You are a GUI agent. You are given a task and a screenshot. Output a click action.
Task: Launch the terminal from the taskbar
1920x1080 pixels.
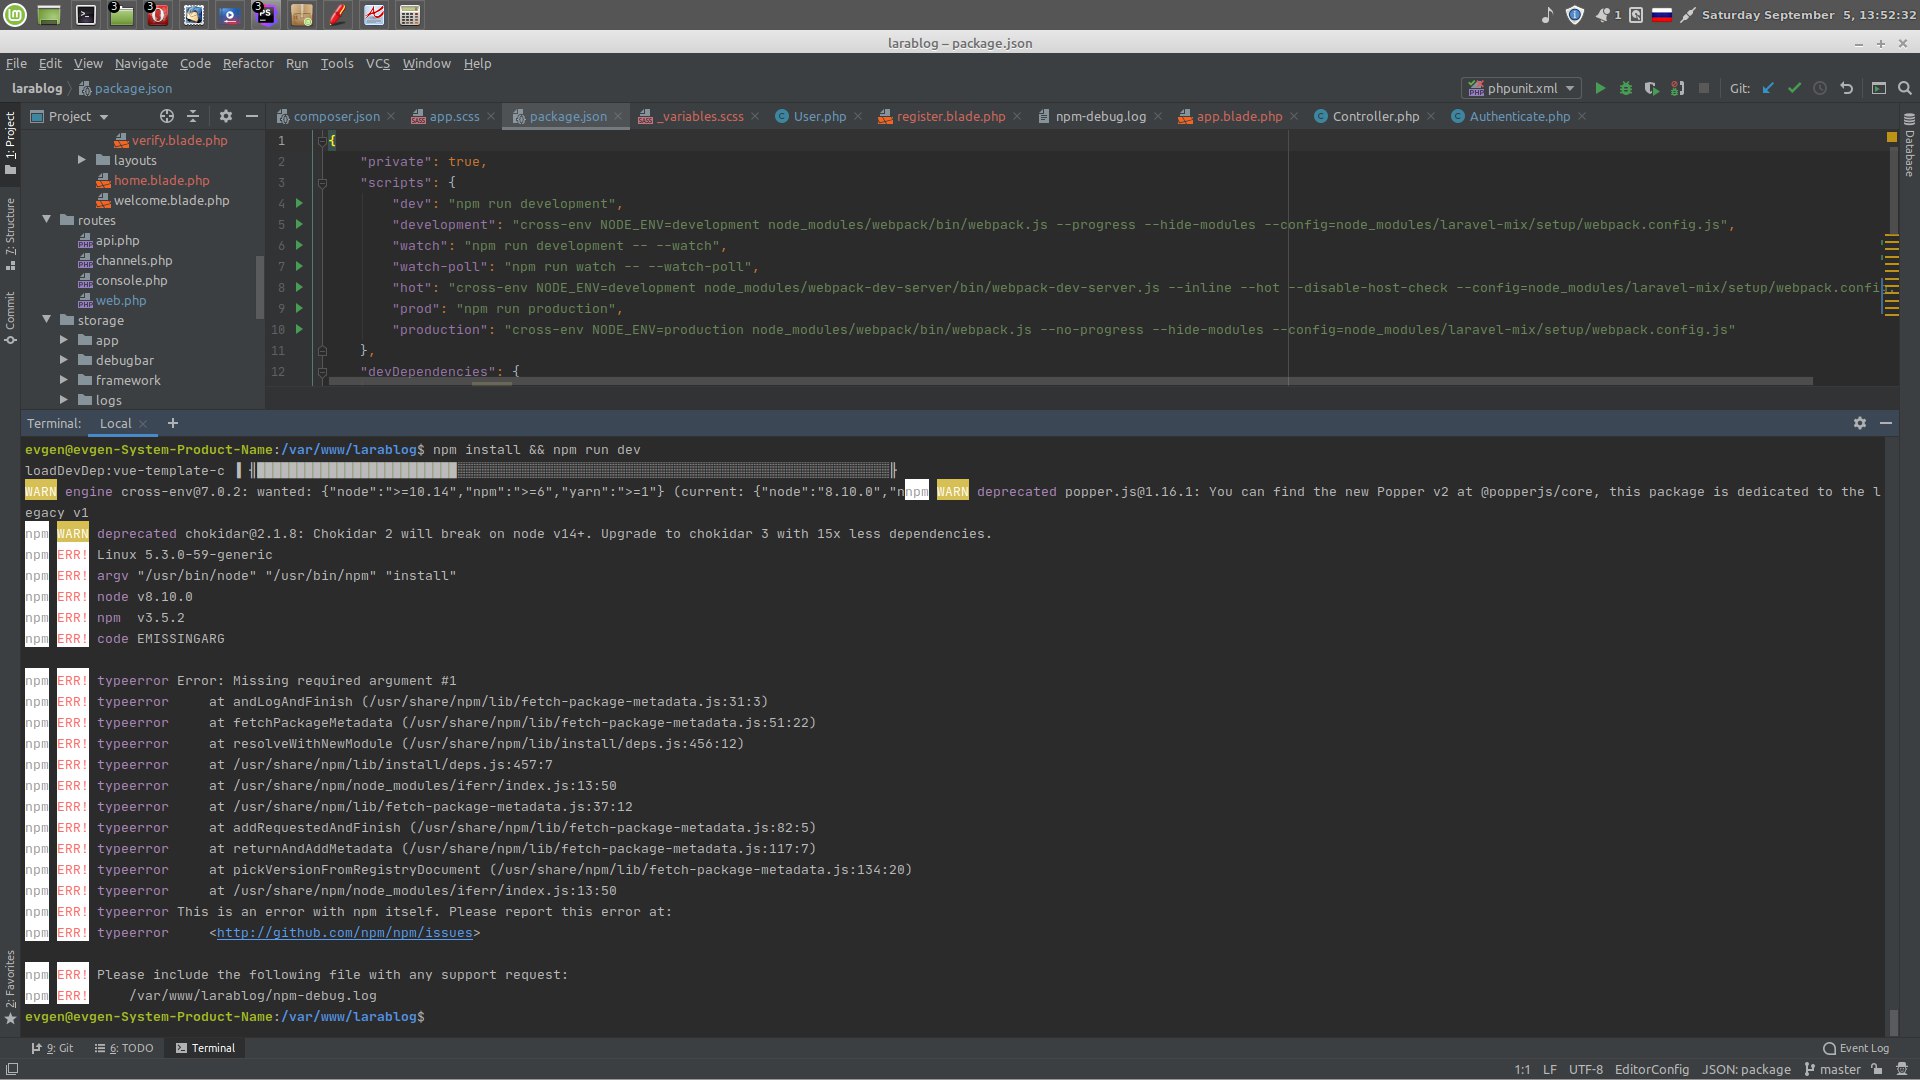[x=87, y=14]
